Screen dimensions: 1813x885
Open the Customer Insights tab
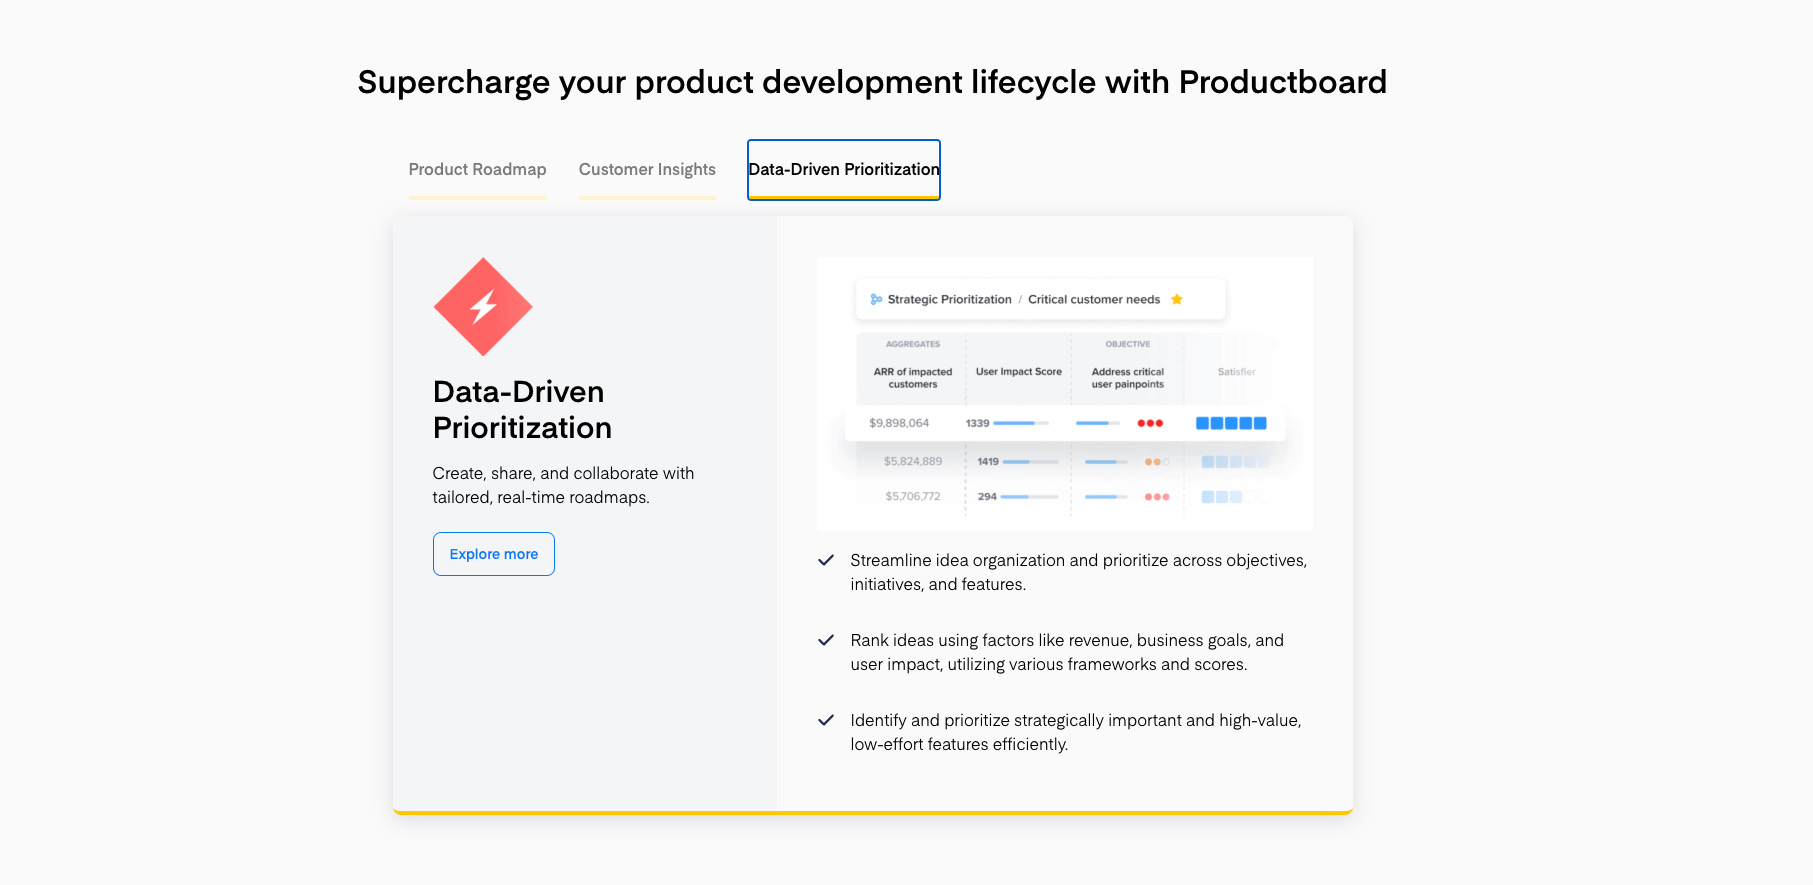click(x=647, y=170)
